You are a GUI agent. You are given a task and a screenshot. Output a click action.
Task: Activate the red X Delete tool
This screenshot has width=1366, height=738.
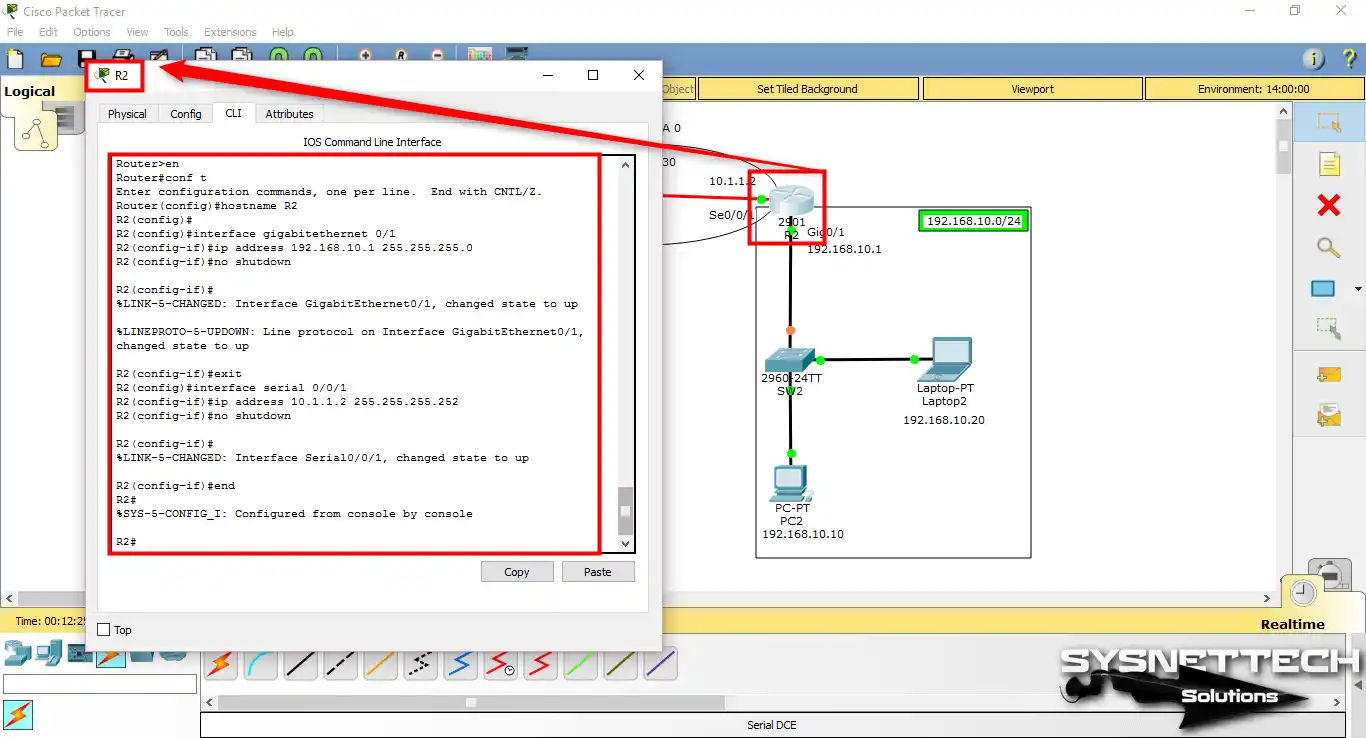pos(1328,205)
